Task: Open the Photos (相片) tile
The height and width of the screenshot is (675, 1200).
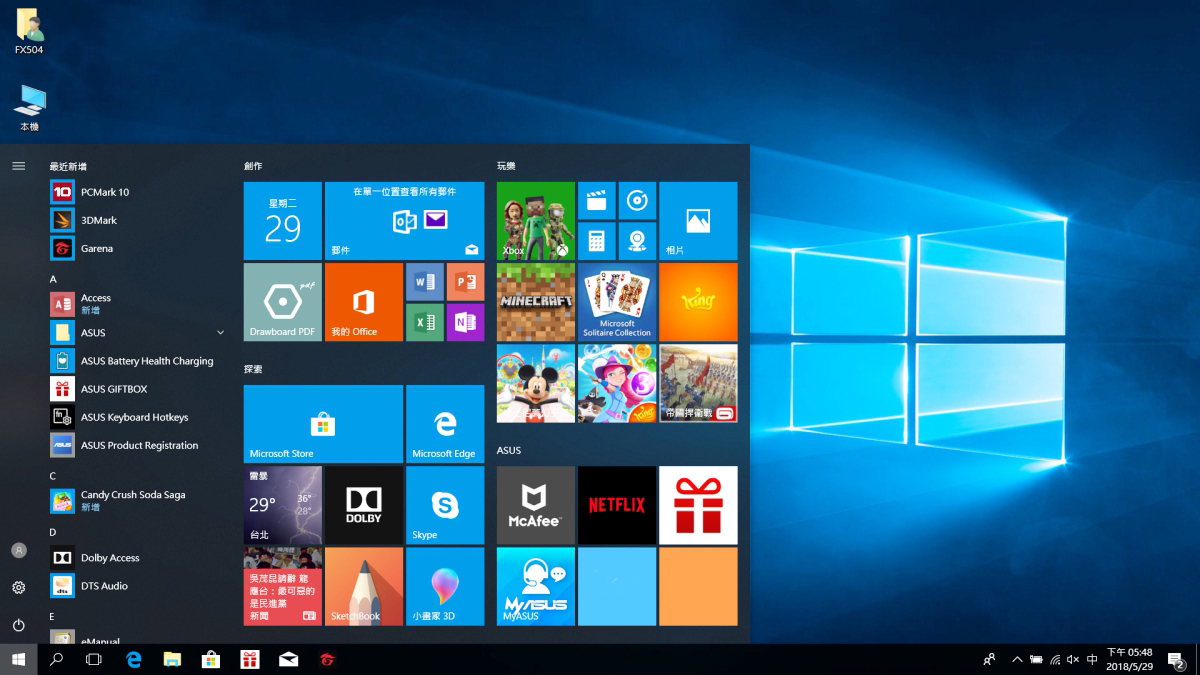Action: (698, 221)
